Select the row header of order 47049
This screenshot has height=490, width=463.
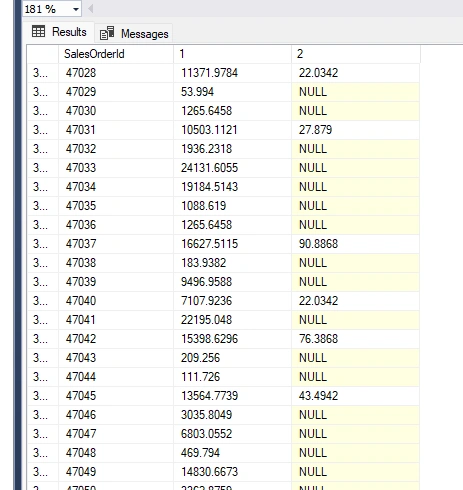click(x=43, y=472)
